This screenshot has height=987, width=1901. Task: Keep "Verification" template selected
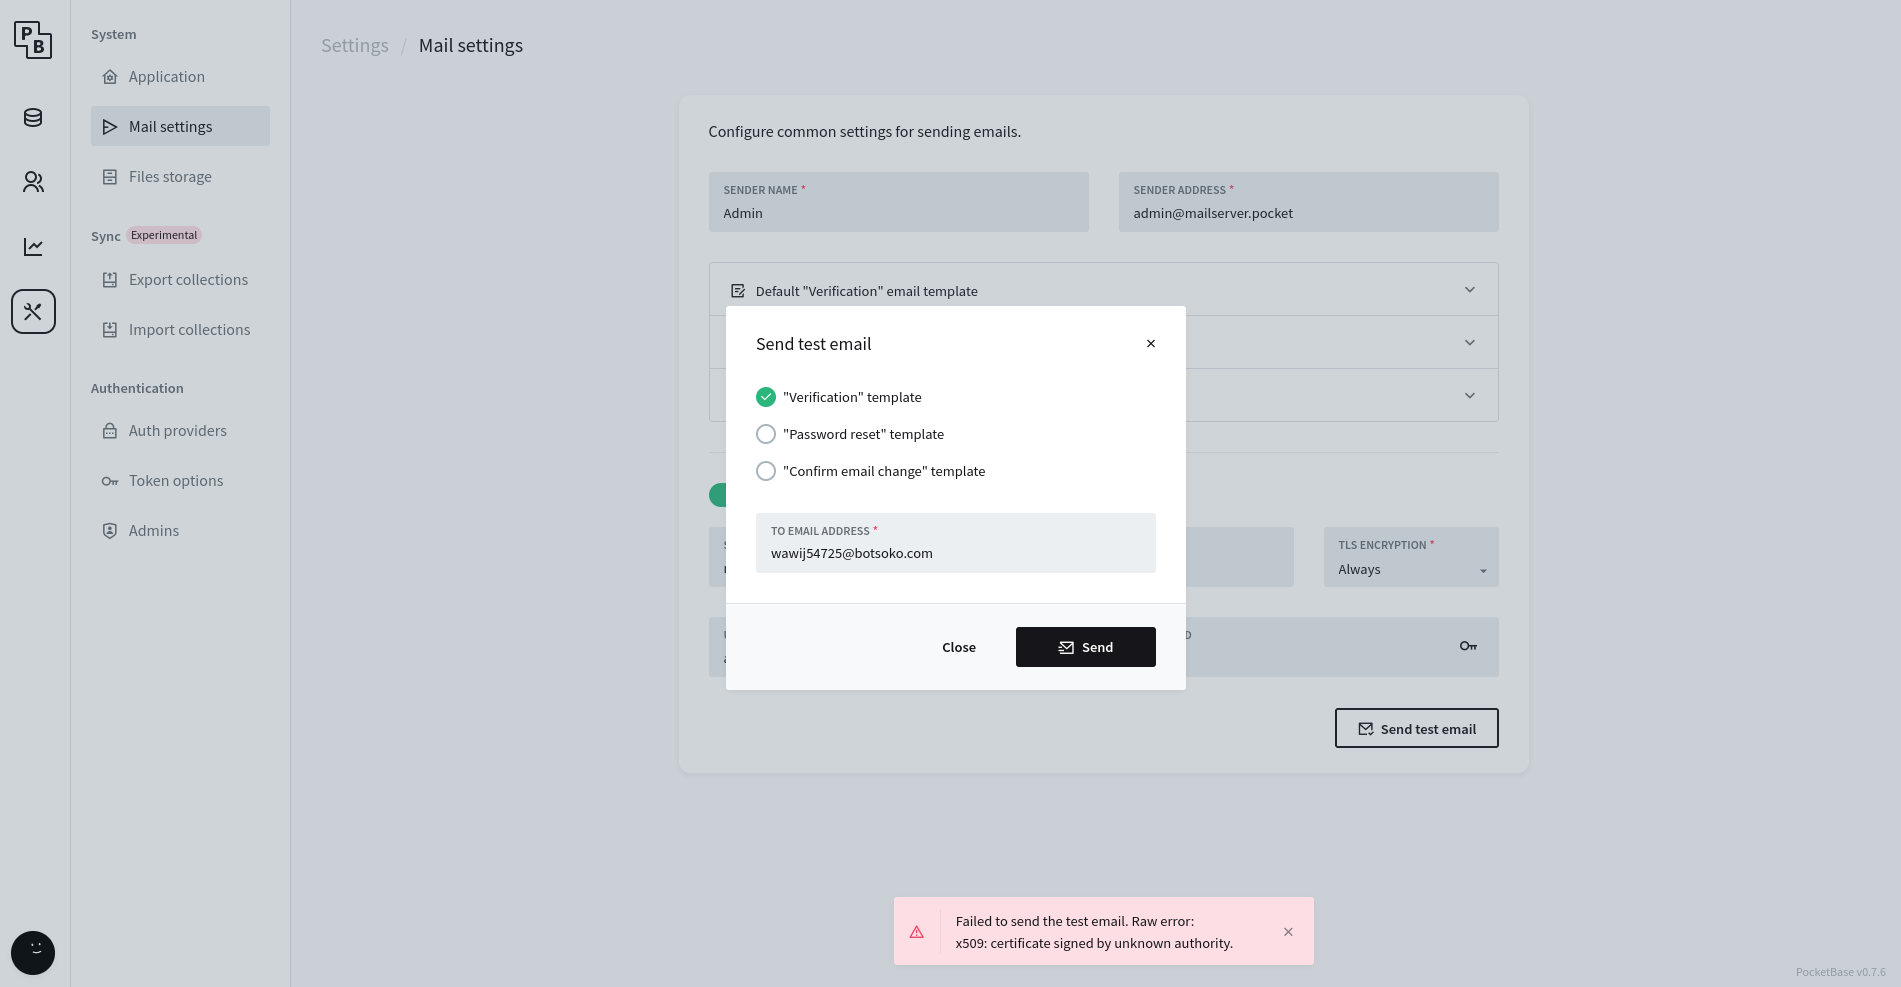pos(766,397)
